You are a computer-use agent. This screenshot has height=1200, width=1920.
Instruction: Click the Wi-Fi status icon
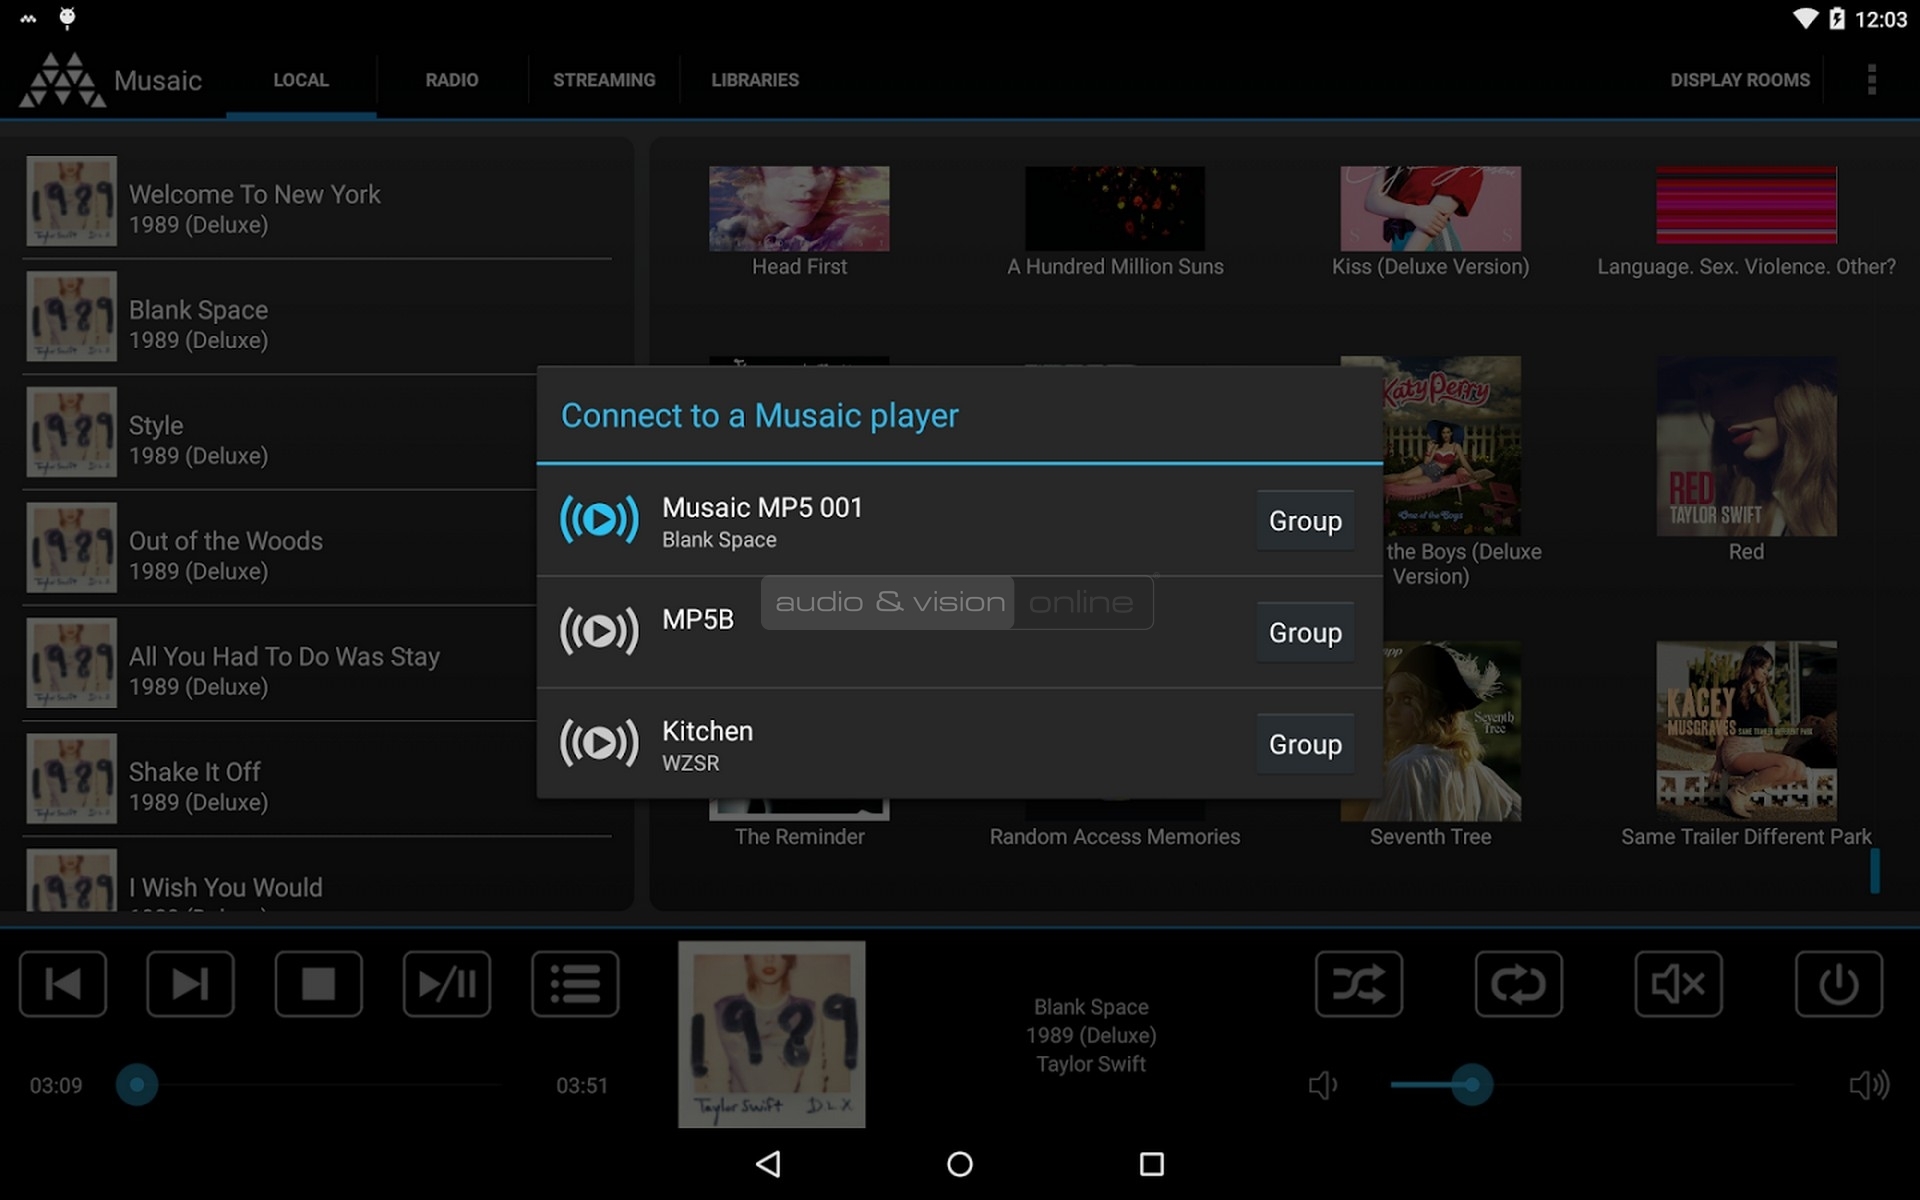coord(1805,19)
